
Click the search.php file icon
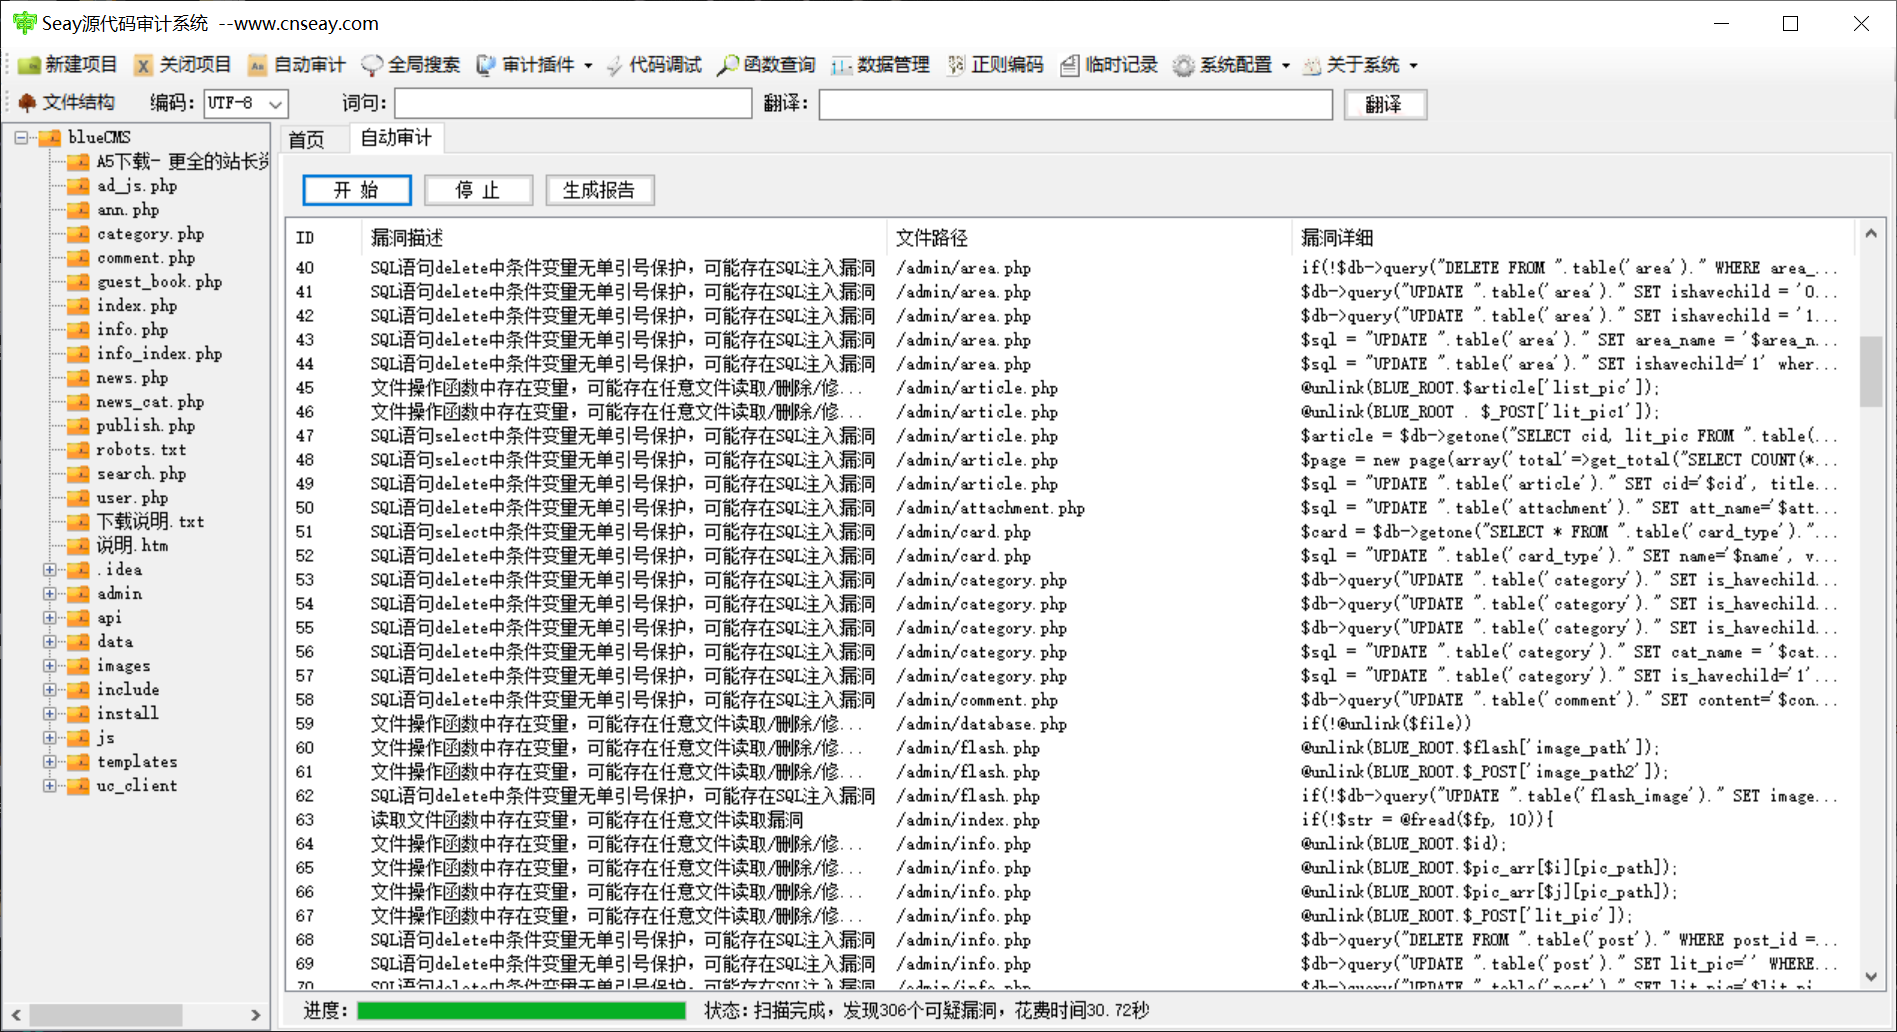(78, 474)
